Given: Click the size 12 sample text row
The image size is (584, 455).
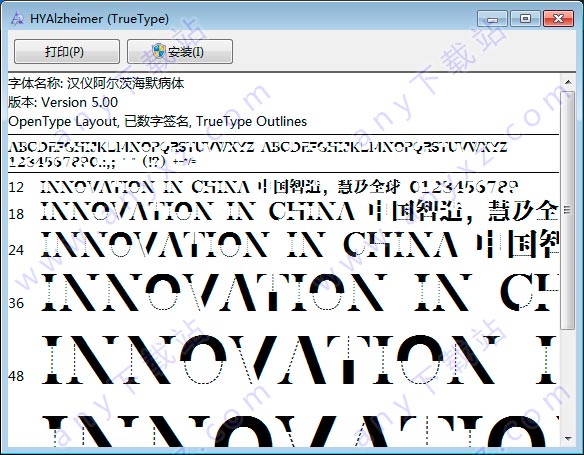Looking at the screenshot, I should pos(279,187).
